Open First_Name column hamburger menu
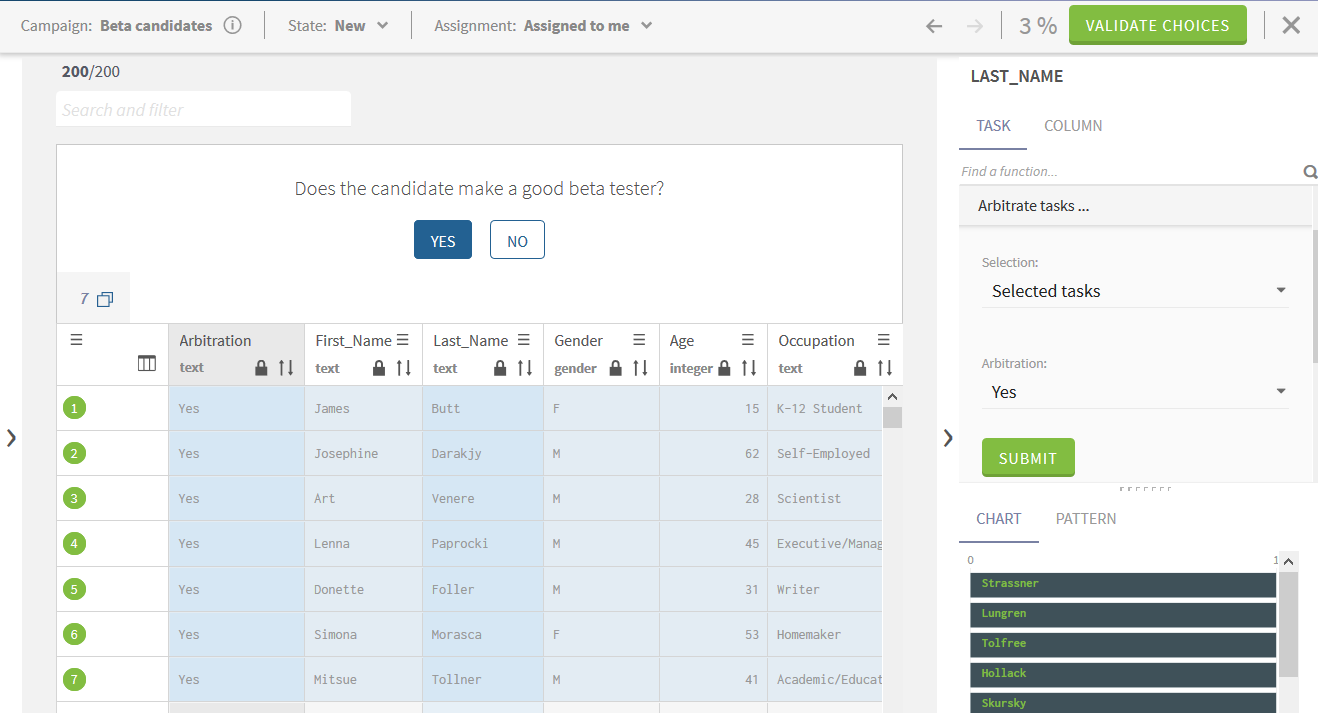 [403, 340]
